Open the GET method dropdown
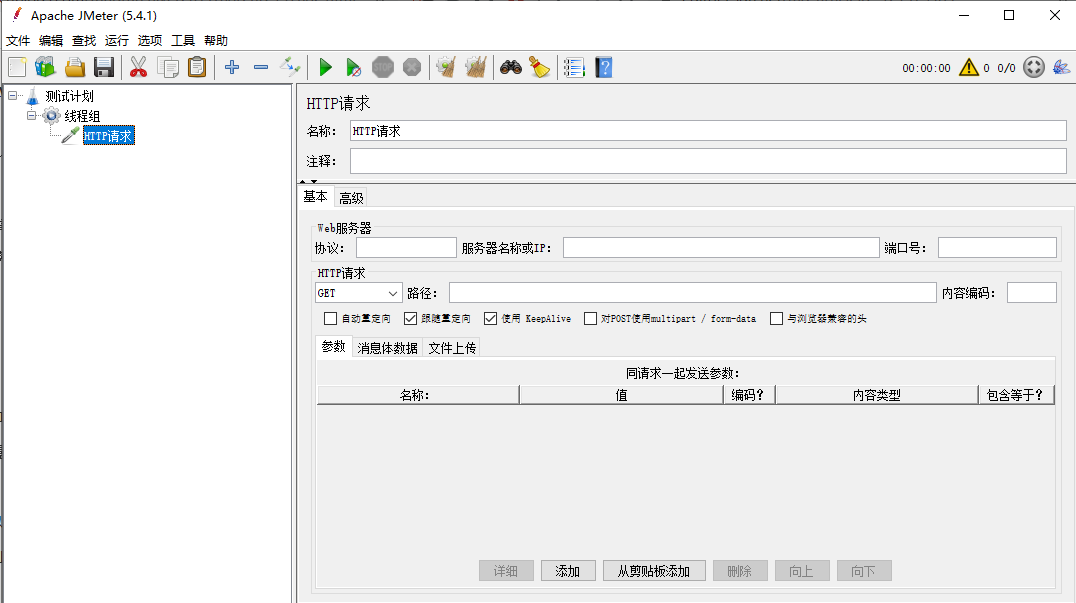The width and height of the screenshot is (1076, 603). 358,293
